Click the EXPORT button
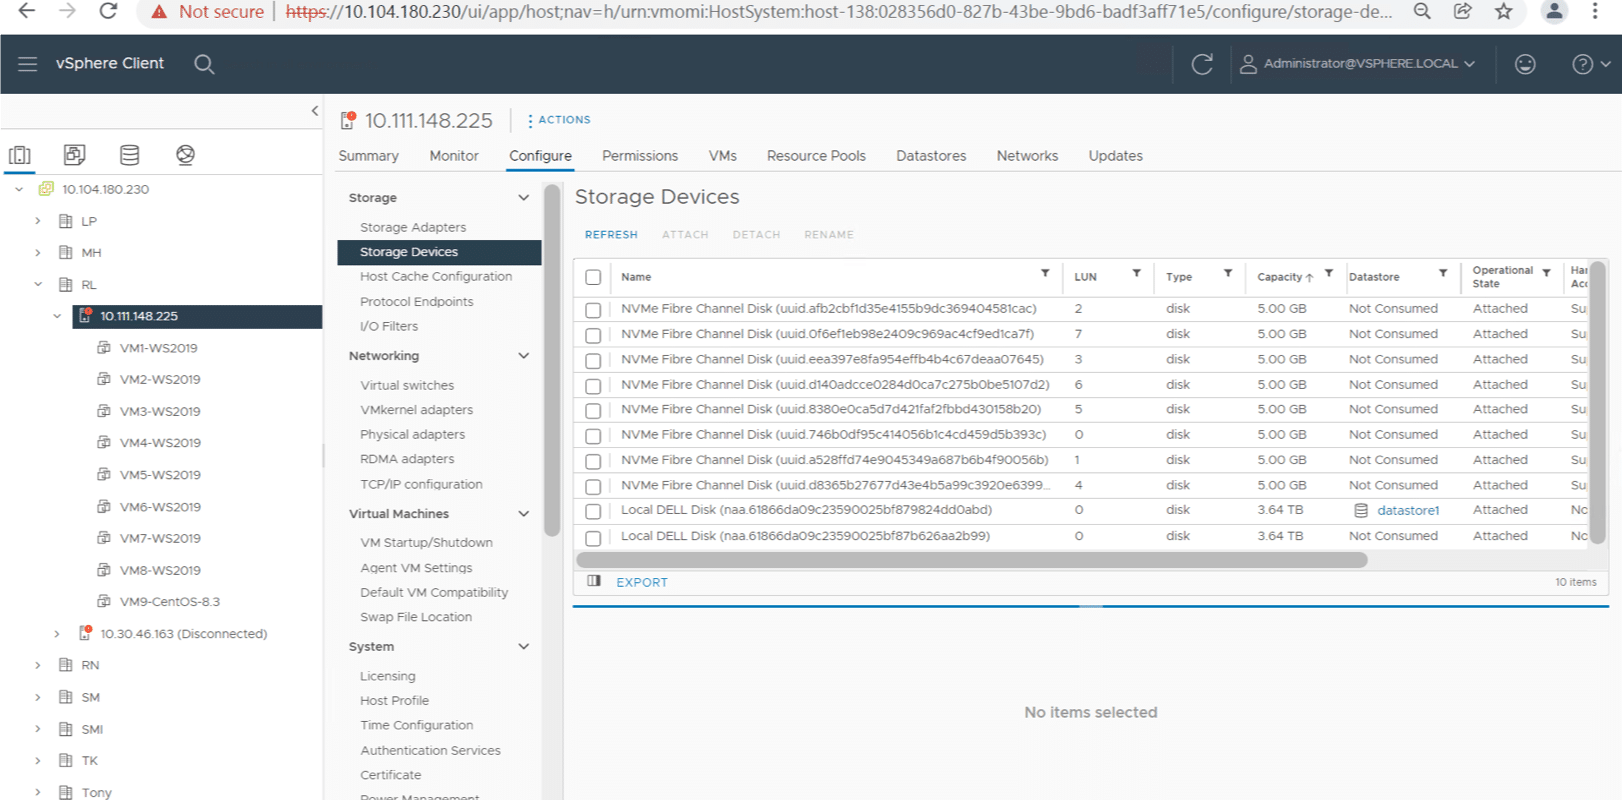The height and width of the screenshot is (800, 1622). pyautogui.click(x=642, y=582)
